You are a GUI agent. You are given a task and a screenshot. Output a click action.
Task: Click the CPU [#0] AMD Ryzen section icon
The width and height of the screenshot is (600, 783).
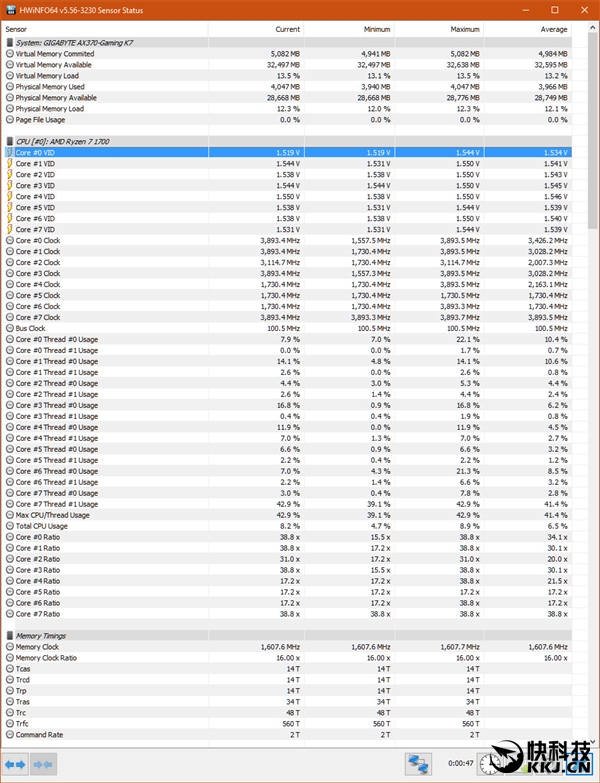pyautogui.click(x=9, y=141)
